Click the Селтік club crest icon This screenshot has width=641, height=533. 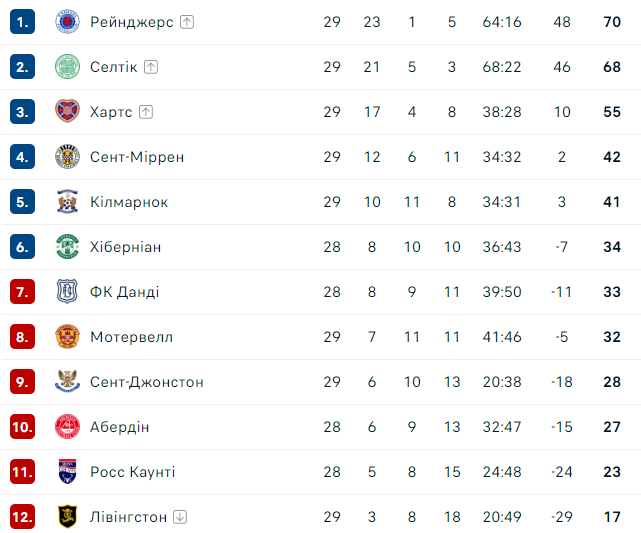point(66,67)
